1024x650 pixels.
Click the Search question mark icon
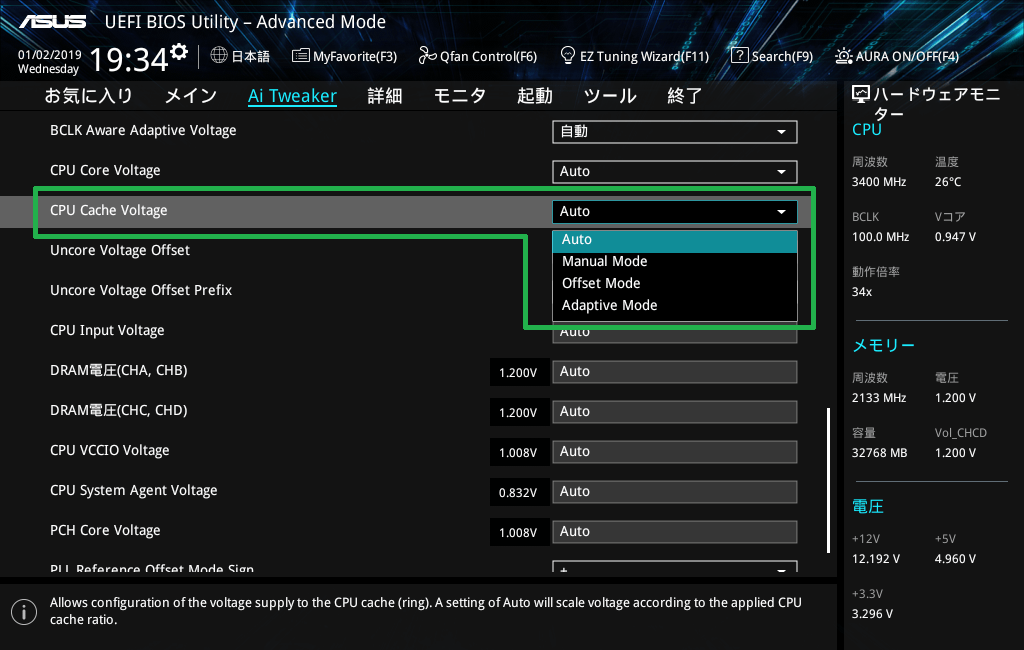coord(739,56)
